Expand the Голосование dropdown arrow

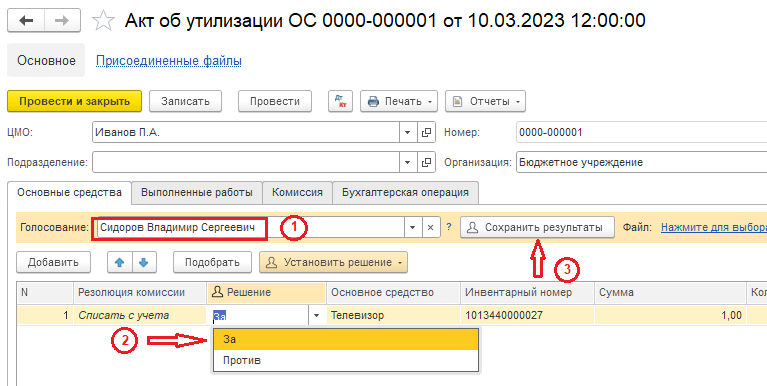pyautogui.click(x=412, y=227)
